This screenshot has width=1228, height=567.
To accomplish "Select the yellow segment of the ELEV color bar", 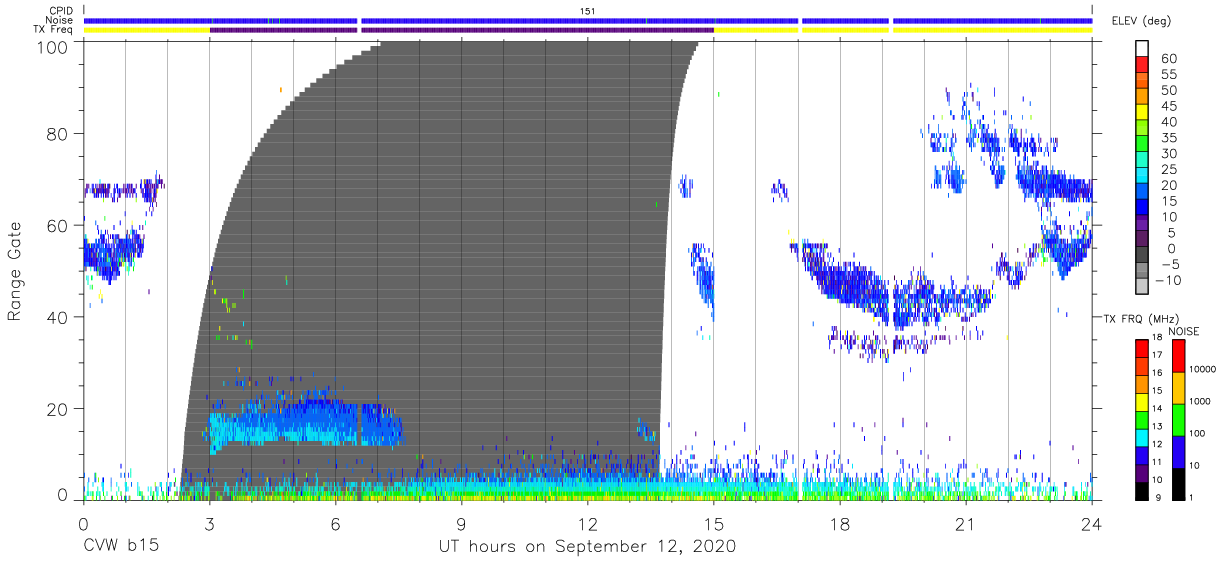I will click(1141, 112).
